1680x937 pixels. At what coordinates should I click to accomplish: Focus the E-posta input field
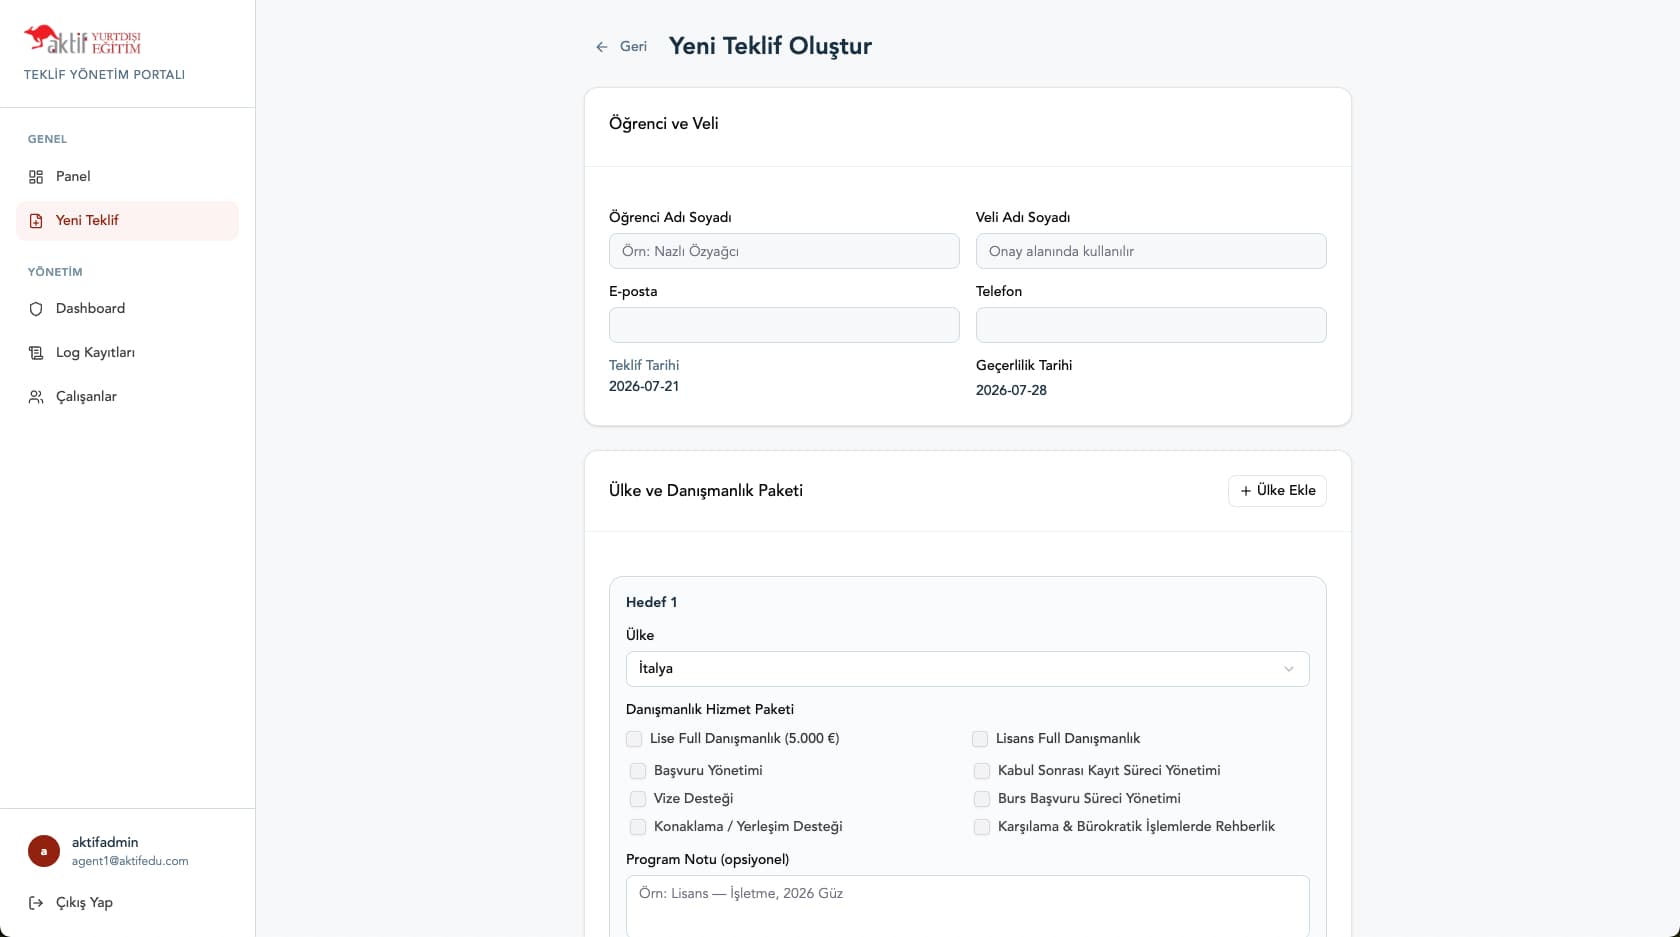[x=784, y=325]
